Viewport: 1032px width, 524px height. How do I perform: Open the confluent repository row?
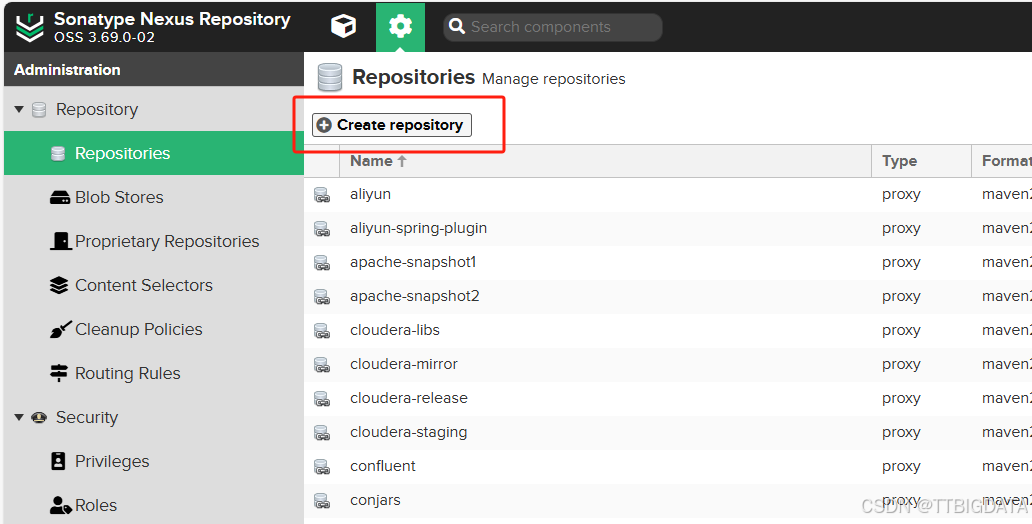pyautogui.click(x=668, y=466)
